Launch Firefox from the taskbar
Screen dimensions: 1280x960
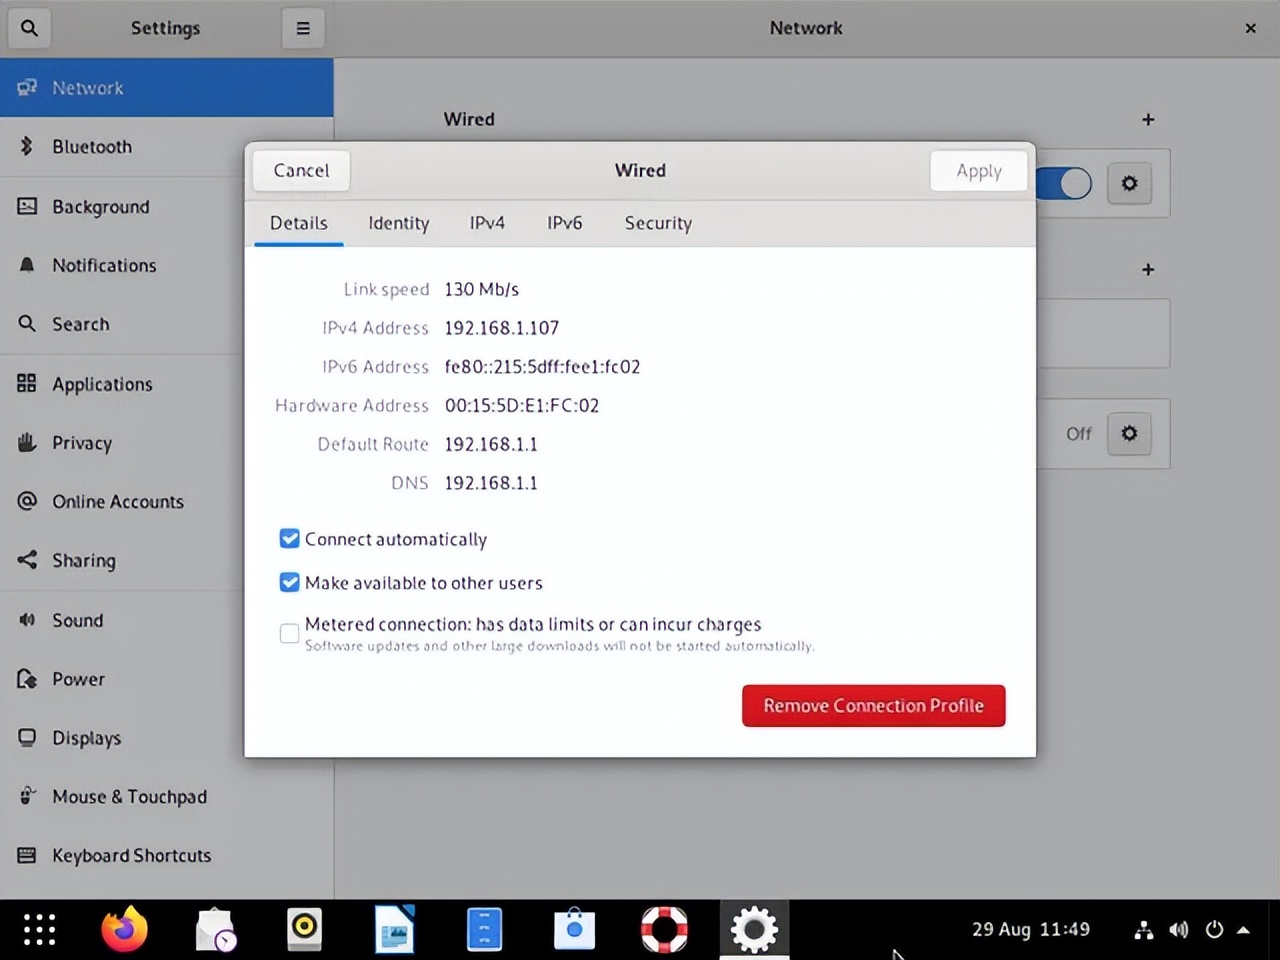pyautogui.click(x=124, y=929)
